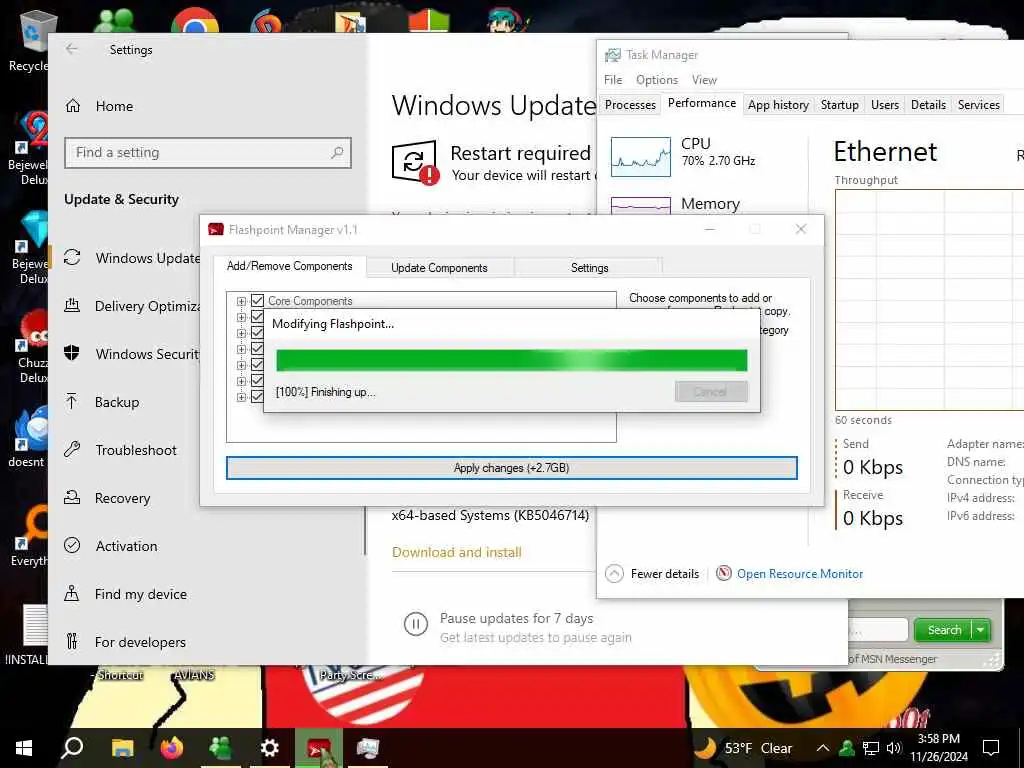Select the Backup arrow icon

pos(72,402)
